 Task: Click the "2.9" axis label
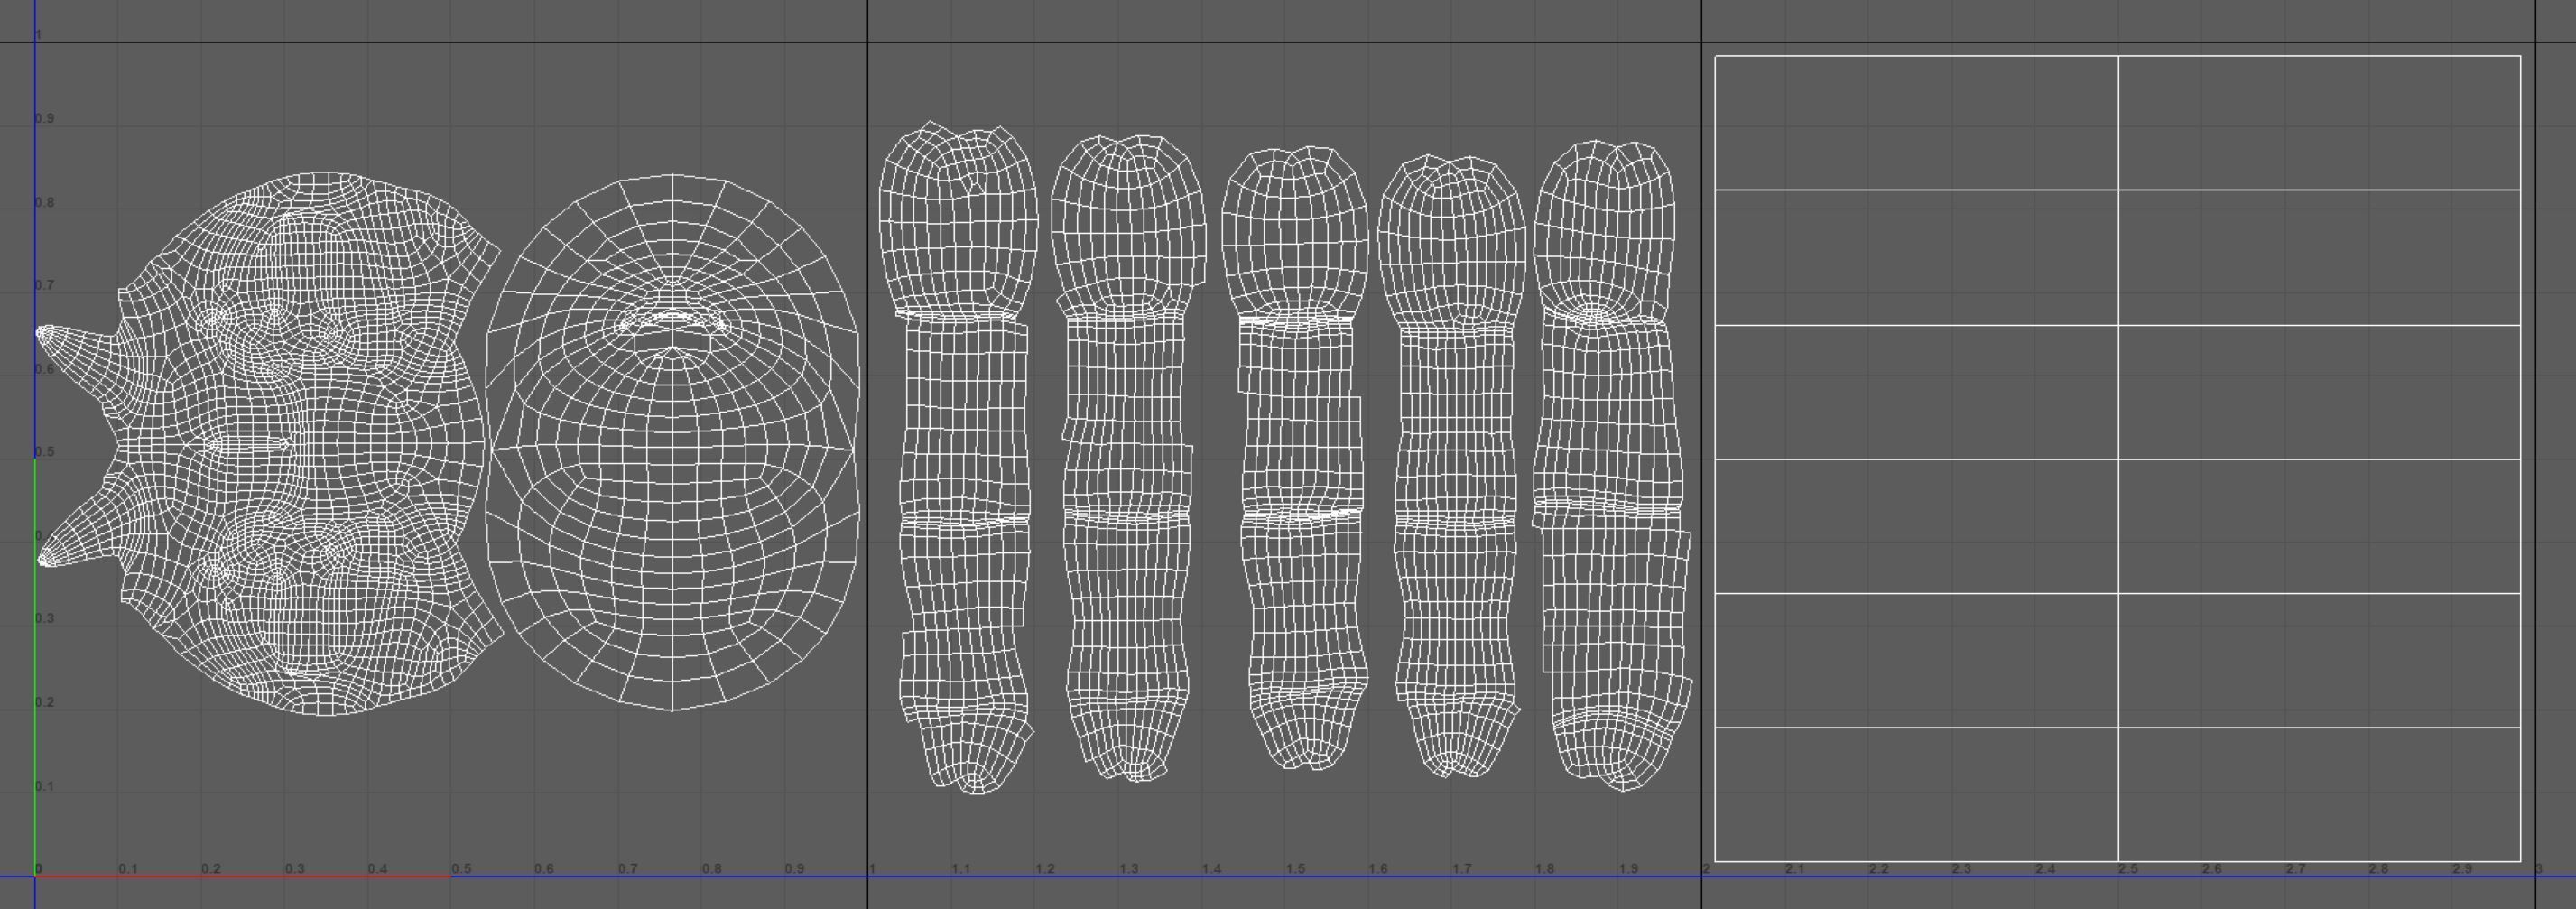pos(2462,869)
